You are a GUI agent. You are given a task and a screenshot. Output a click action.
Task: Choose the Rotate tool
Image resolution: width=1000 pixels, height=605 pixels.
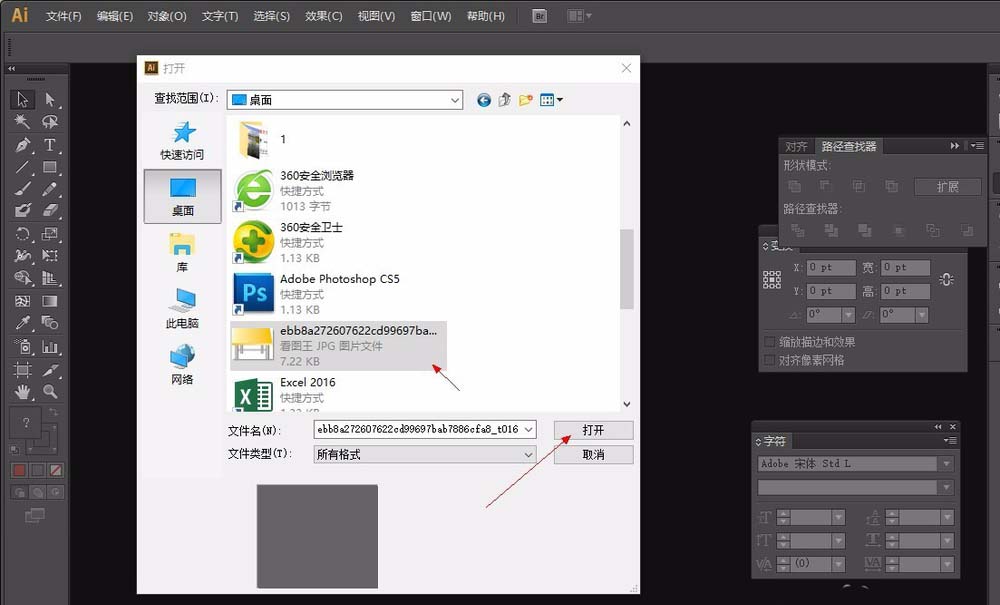tap(22, 233)
